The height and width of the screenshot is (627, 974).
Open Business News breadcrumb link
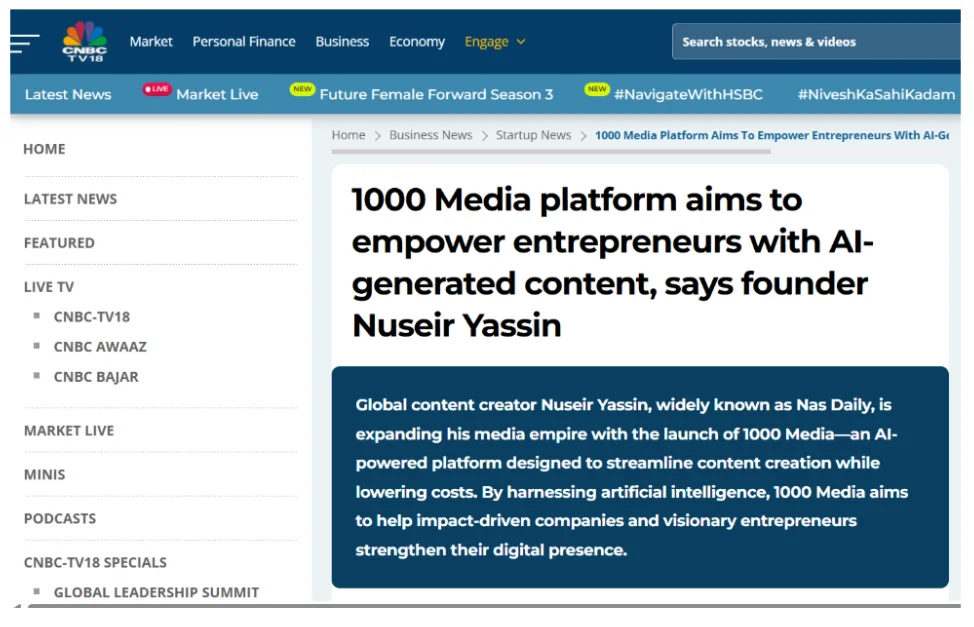tap(430, 135)
